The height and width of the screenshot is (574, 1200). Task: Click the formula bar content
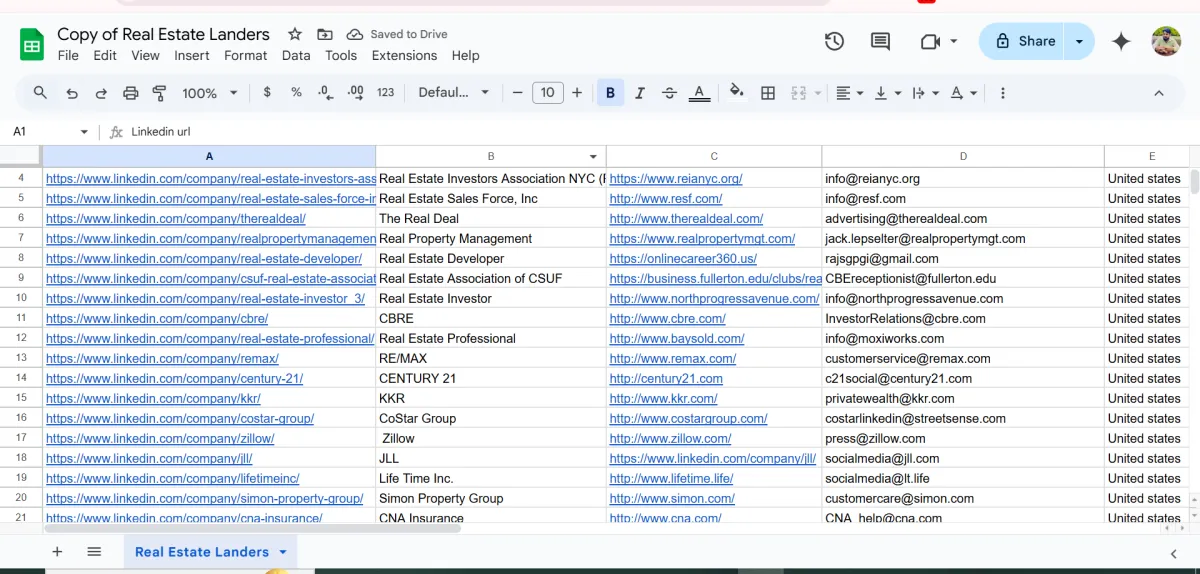click(161, 131)
